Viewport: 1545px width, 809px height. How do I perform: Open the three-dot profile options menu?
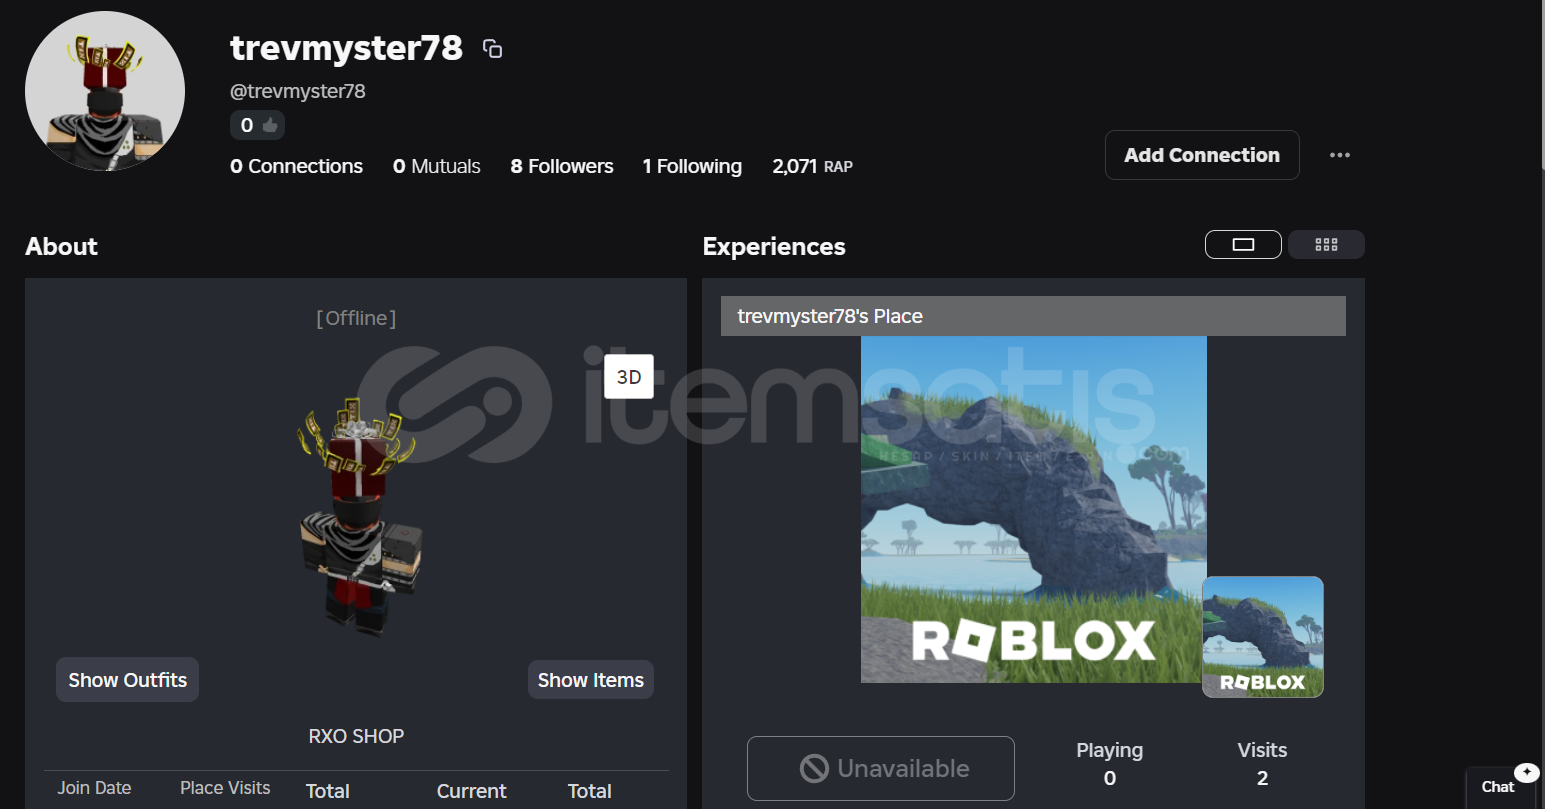tap(1340, 155)
